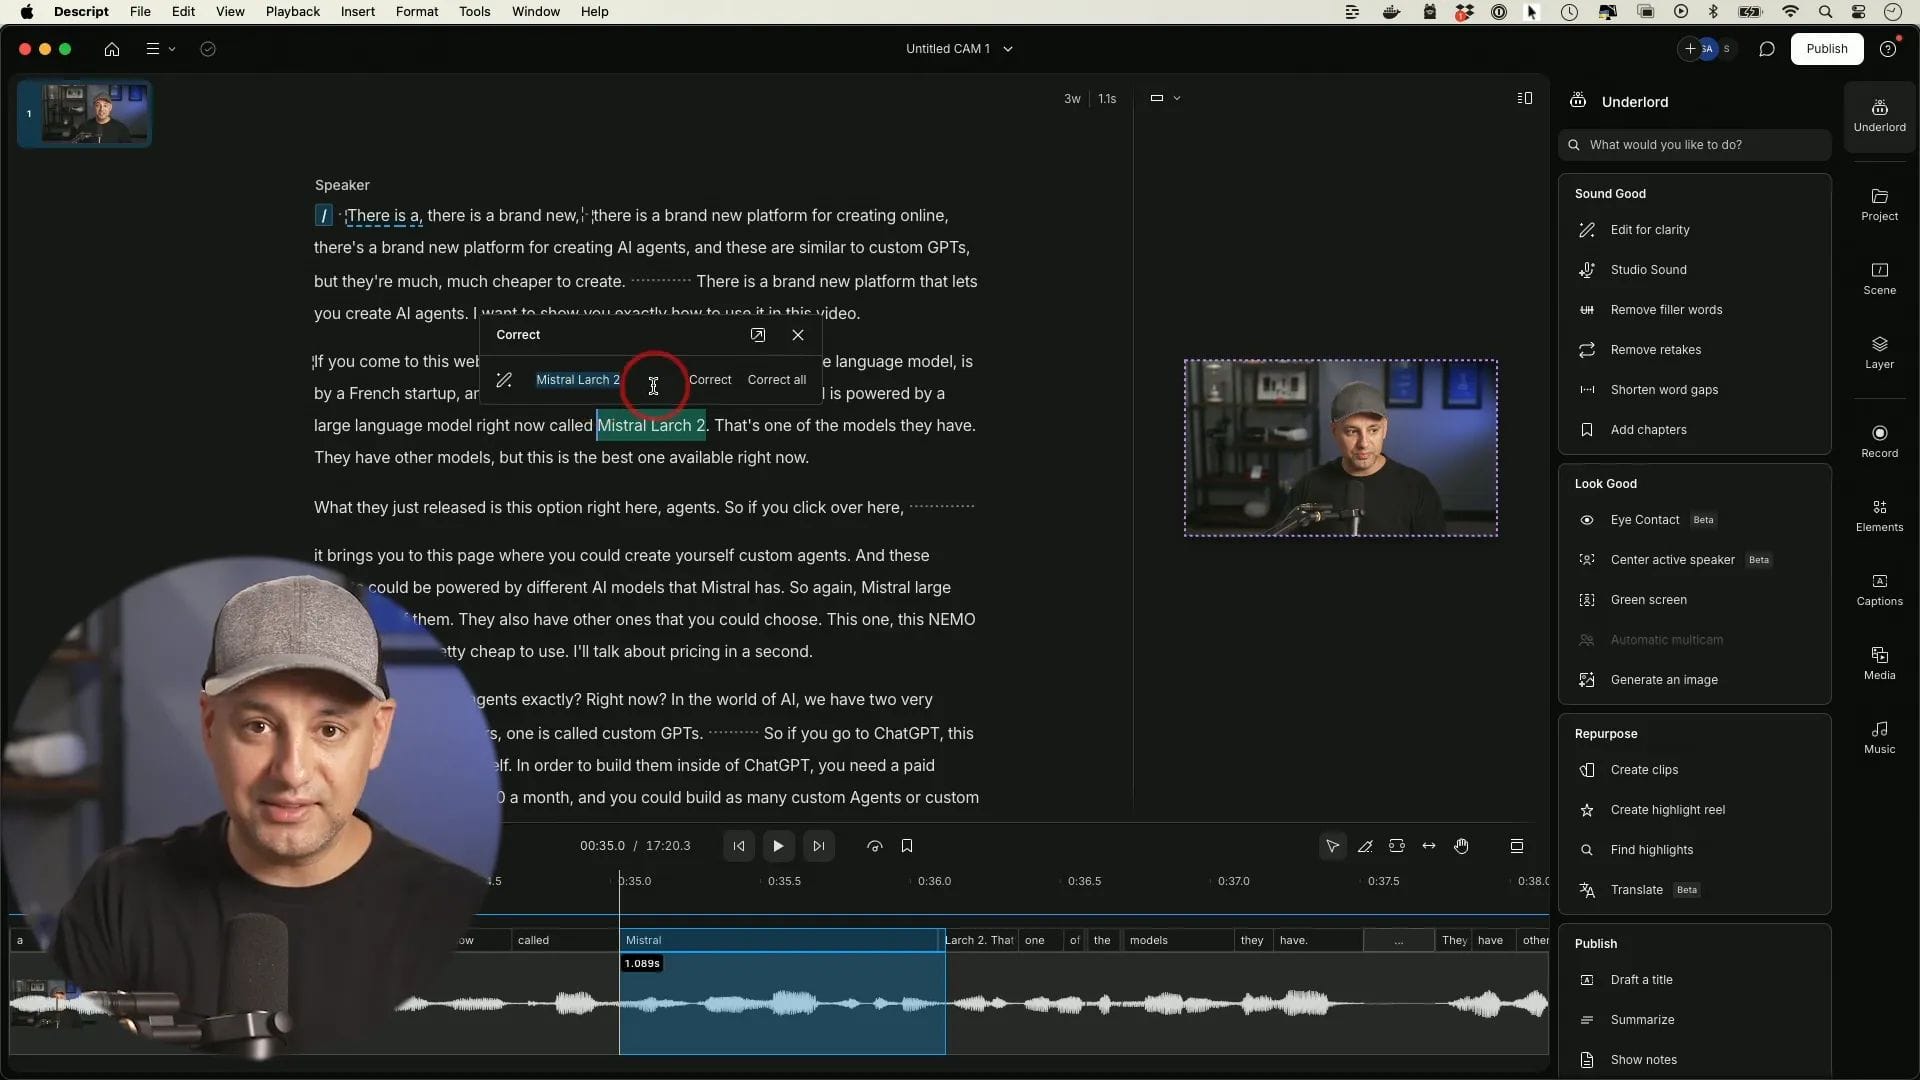Image resolution: width=1920 pixels, height=1080 pixels.
Task: Open the playback speed icon
Action: pos(875,846)
